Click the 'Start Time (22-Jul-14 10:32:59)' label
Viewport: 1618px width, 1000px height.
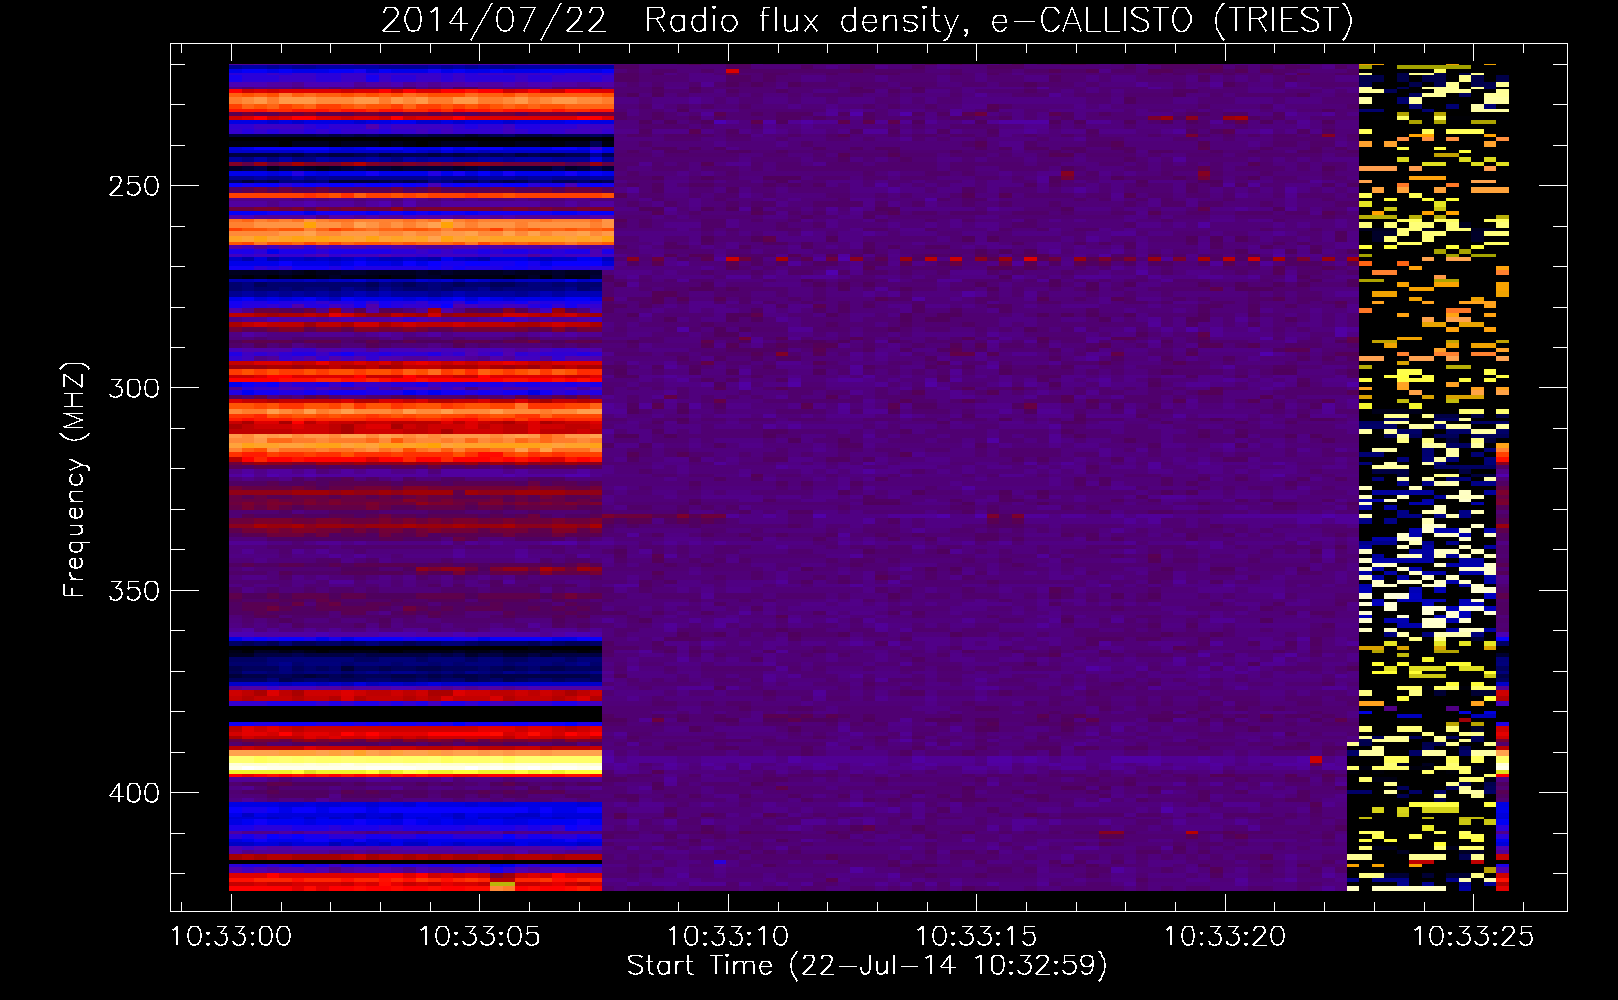click(867, 966)
